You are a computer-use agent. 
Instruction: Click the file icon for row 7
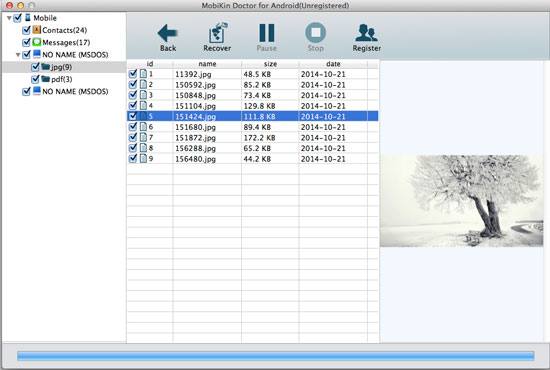143,137
